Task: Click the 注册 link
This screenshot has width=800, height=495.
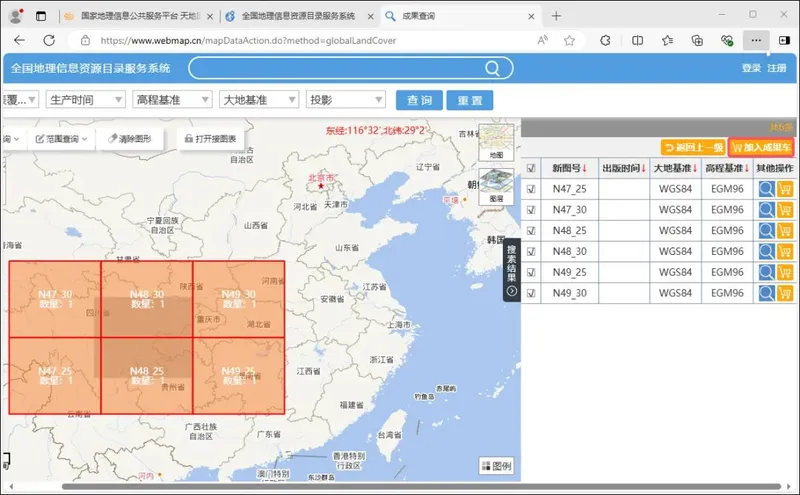Action: tap(777, 68)
